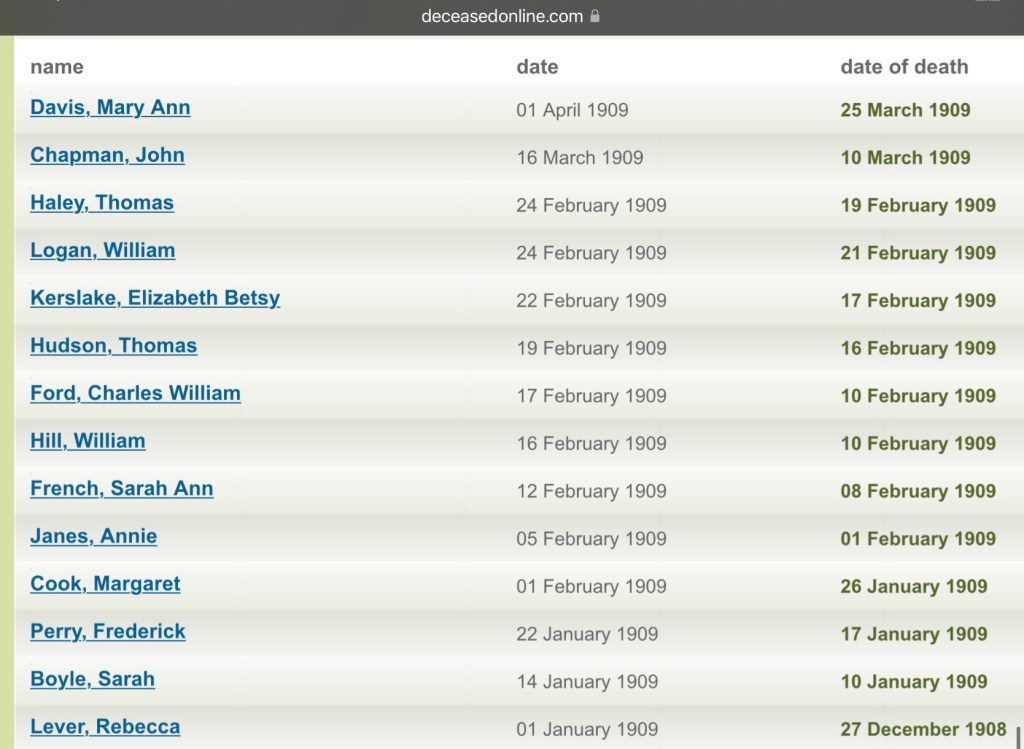Click Hill, William name link
1024x749 pixels.
[x=87, y=441]
